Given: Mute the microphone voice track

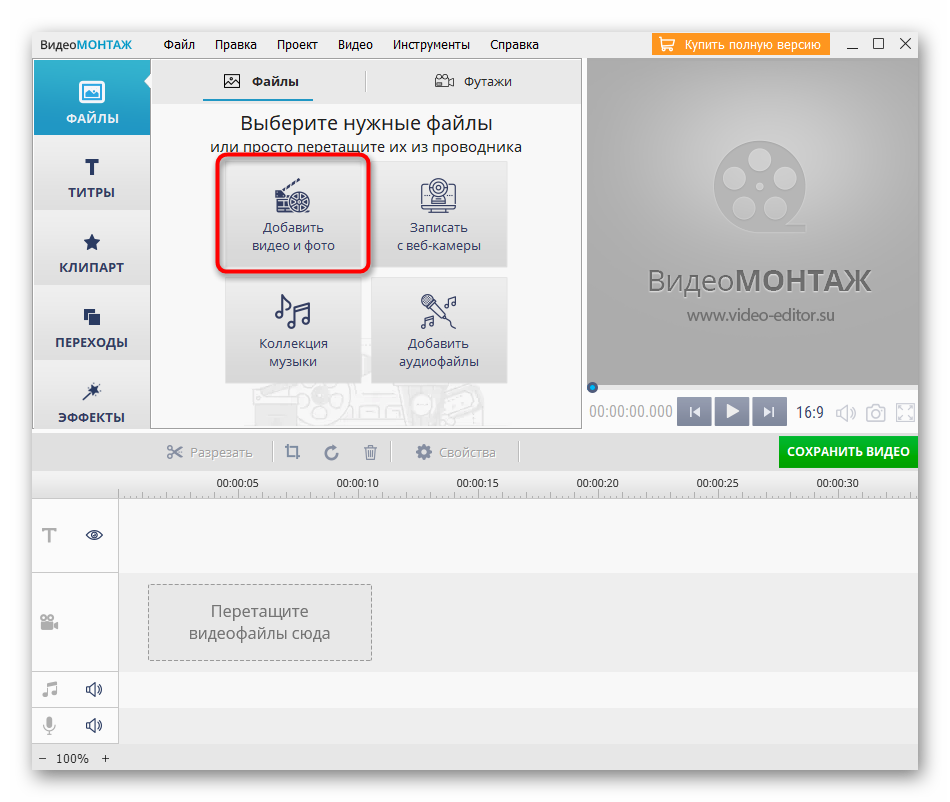Looking at the screenshot, I should tap(94, 726).
